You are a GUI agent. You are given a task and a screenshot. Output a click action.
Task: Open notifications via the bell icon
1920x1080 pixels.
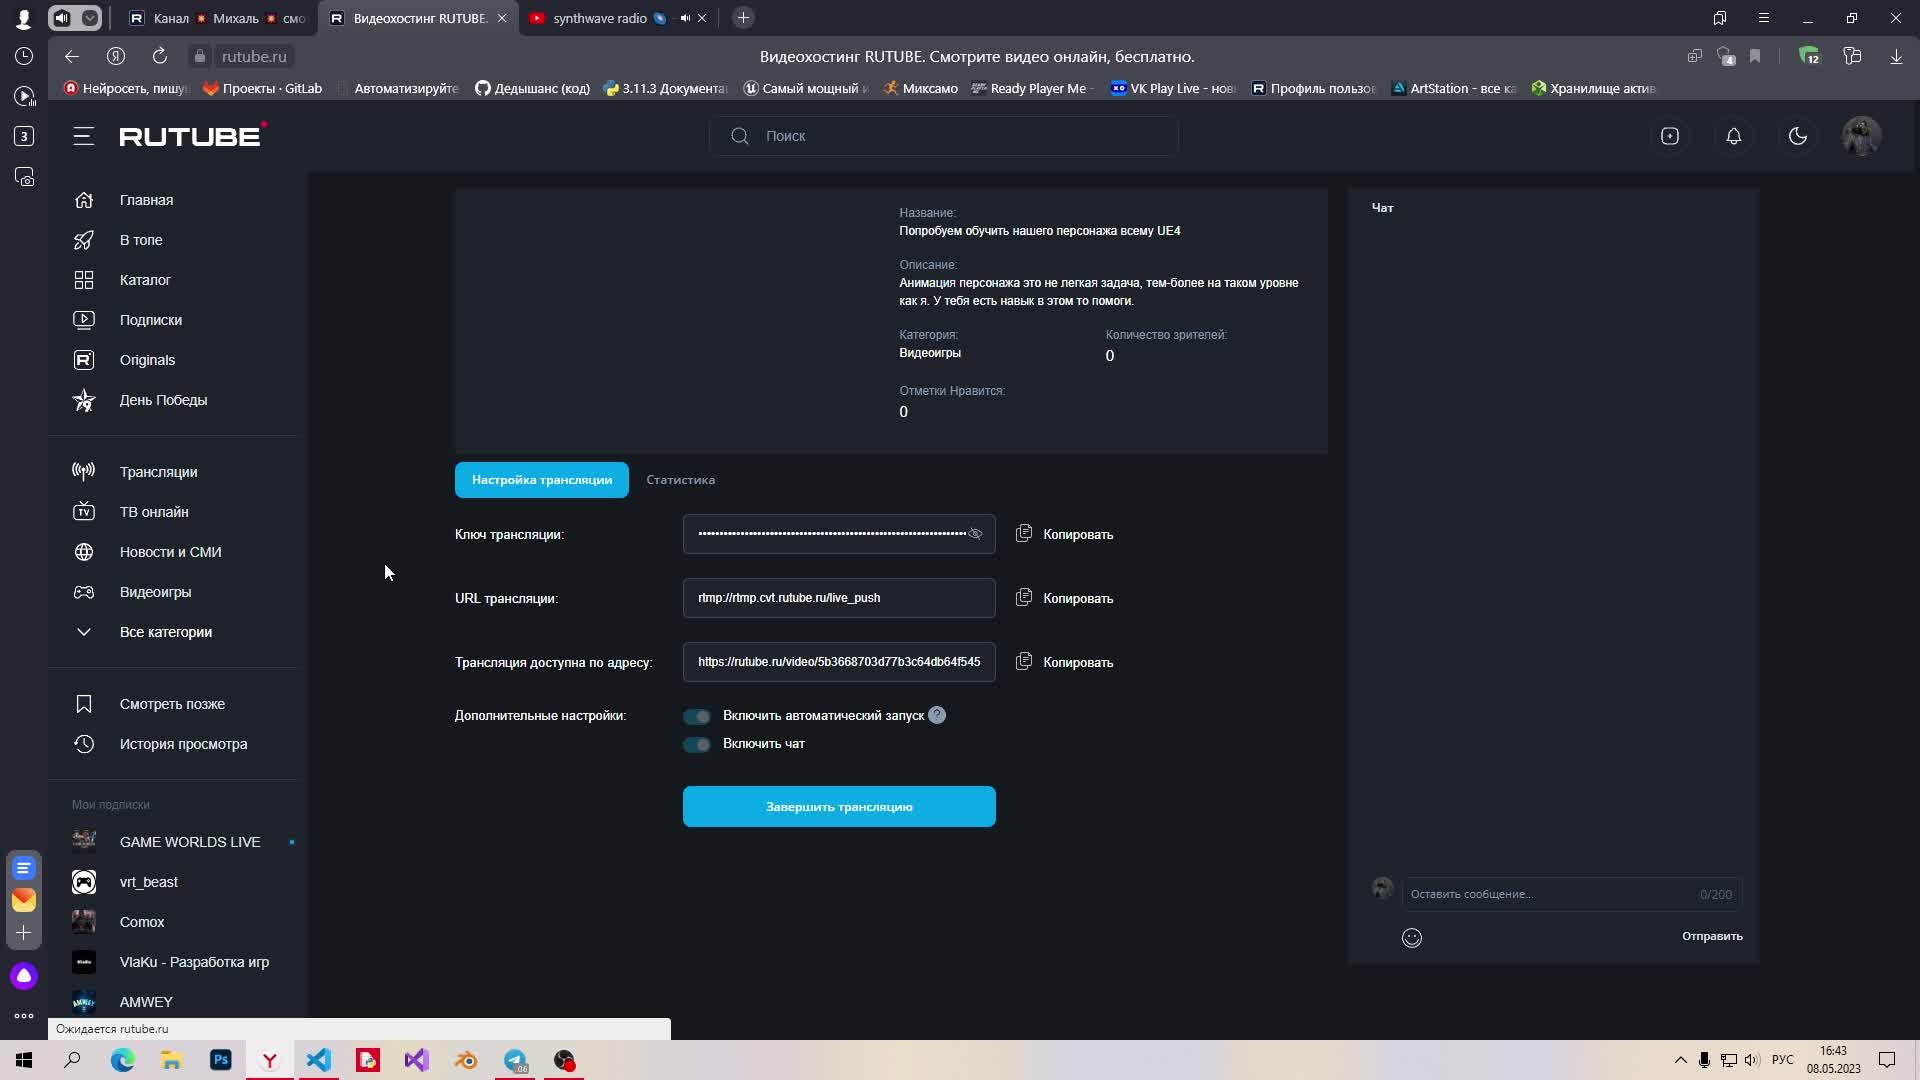pos(1734,136)
